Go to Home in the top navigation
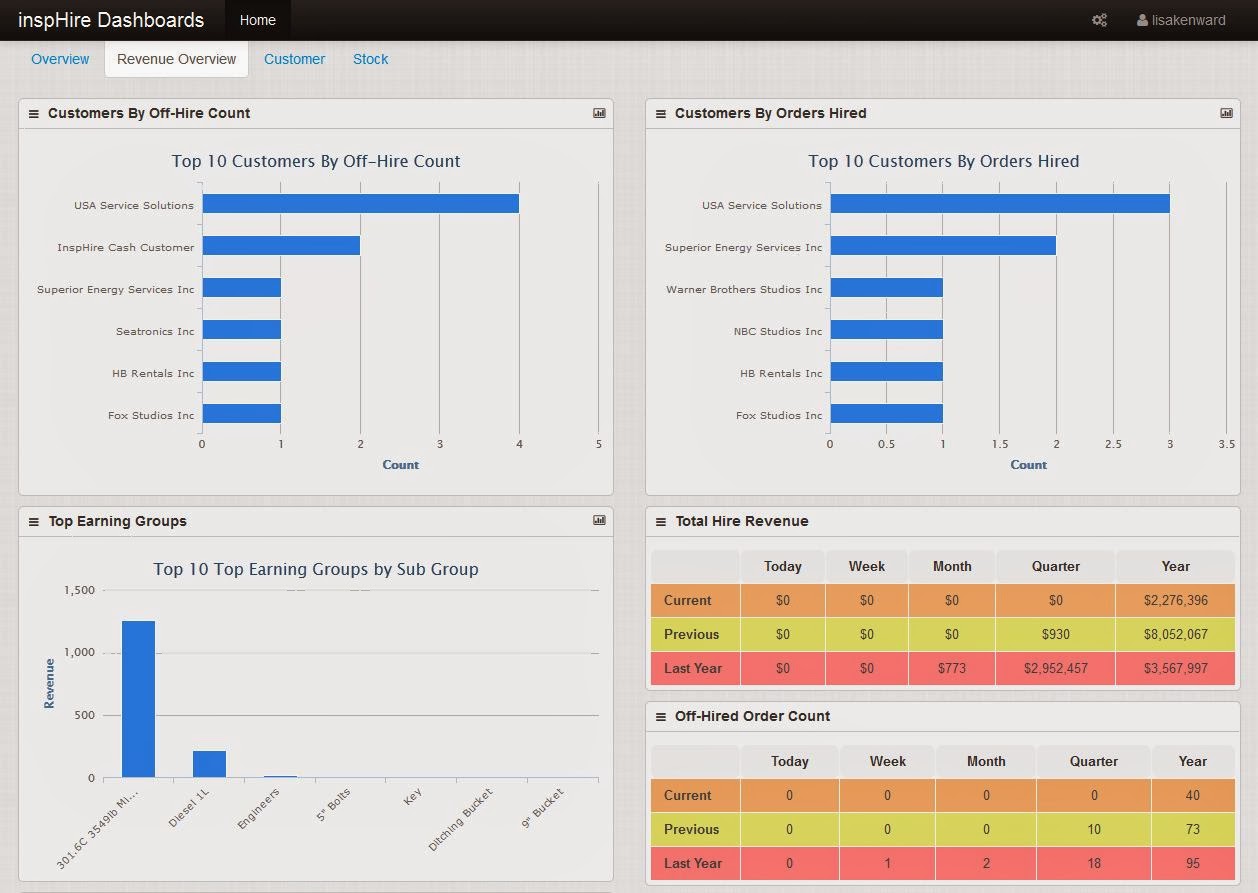Viewport: 1258px width, 893px height. (x=258, y=20)
